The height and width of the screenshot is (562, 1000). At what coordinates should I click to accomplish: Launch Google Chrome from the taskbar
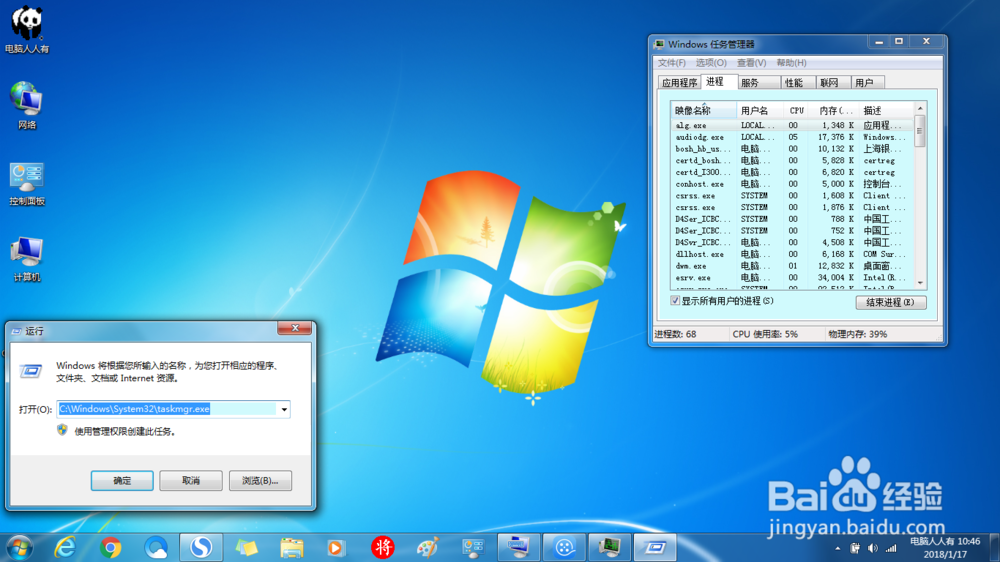[x=110, y=547]
